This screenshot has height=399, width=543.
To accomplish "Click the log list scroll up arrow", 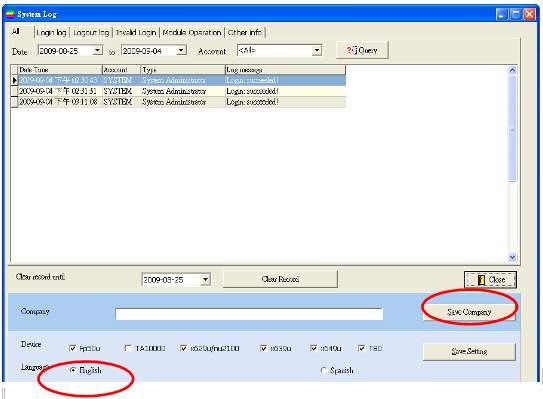I will coord(512,70).
